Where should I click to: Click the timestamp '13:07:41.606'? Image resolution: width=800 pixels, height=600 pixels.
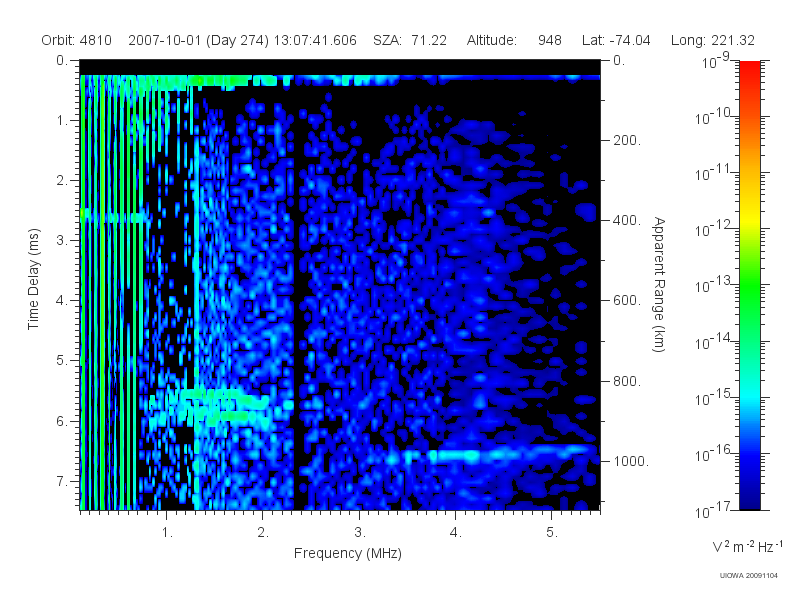tap(315, 40)
